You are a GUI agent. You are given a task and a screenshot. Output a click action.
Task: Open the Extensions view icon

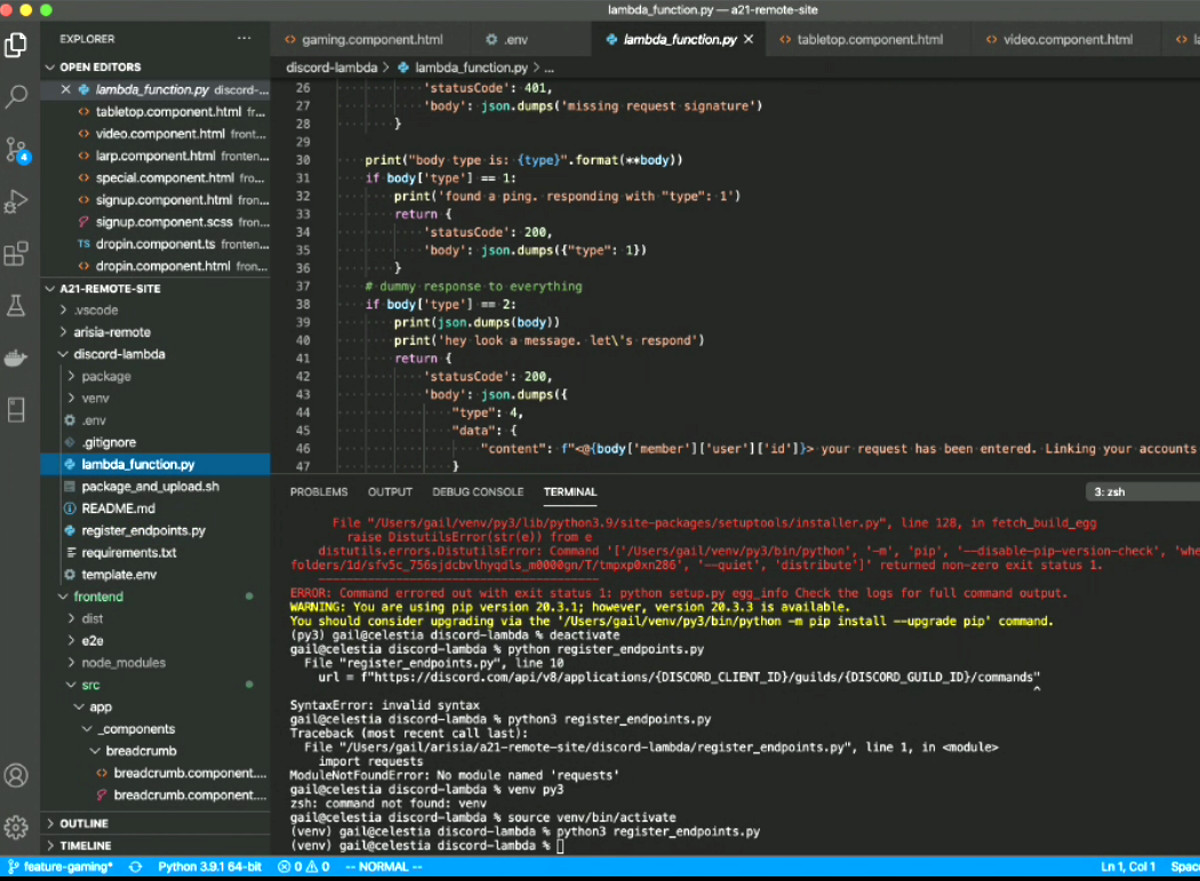pyautogui.click(x=16, y=254)
